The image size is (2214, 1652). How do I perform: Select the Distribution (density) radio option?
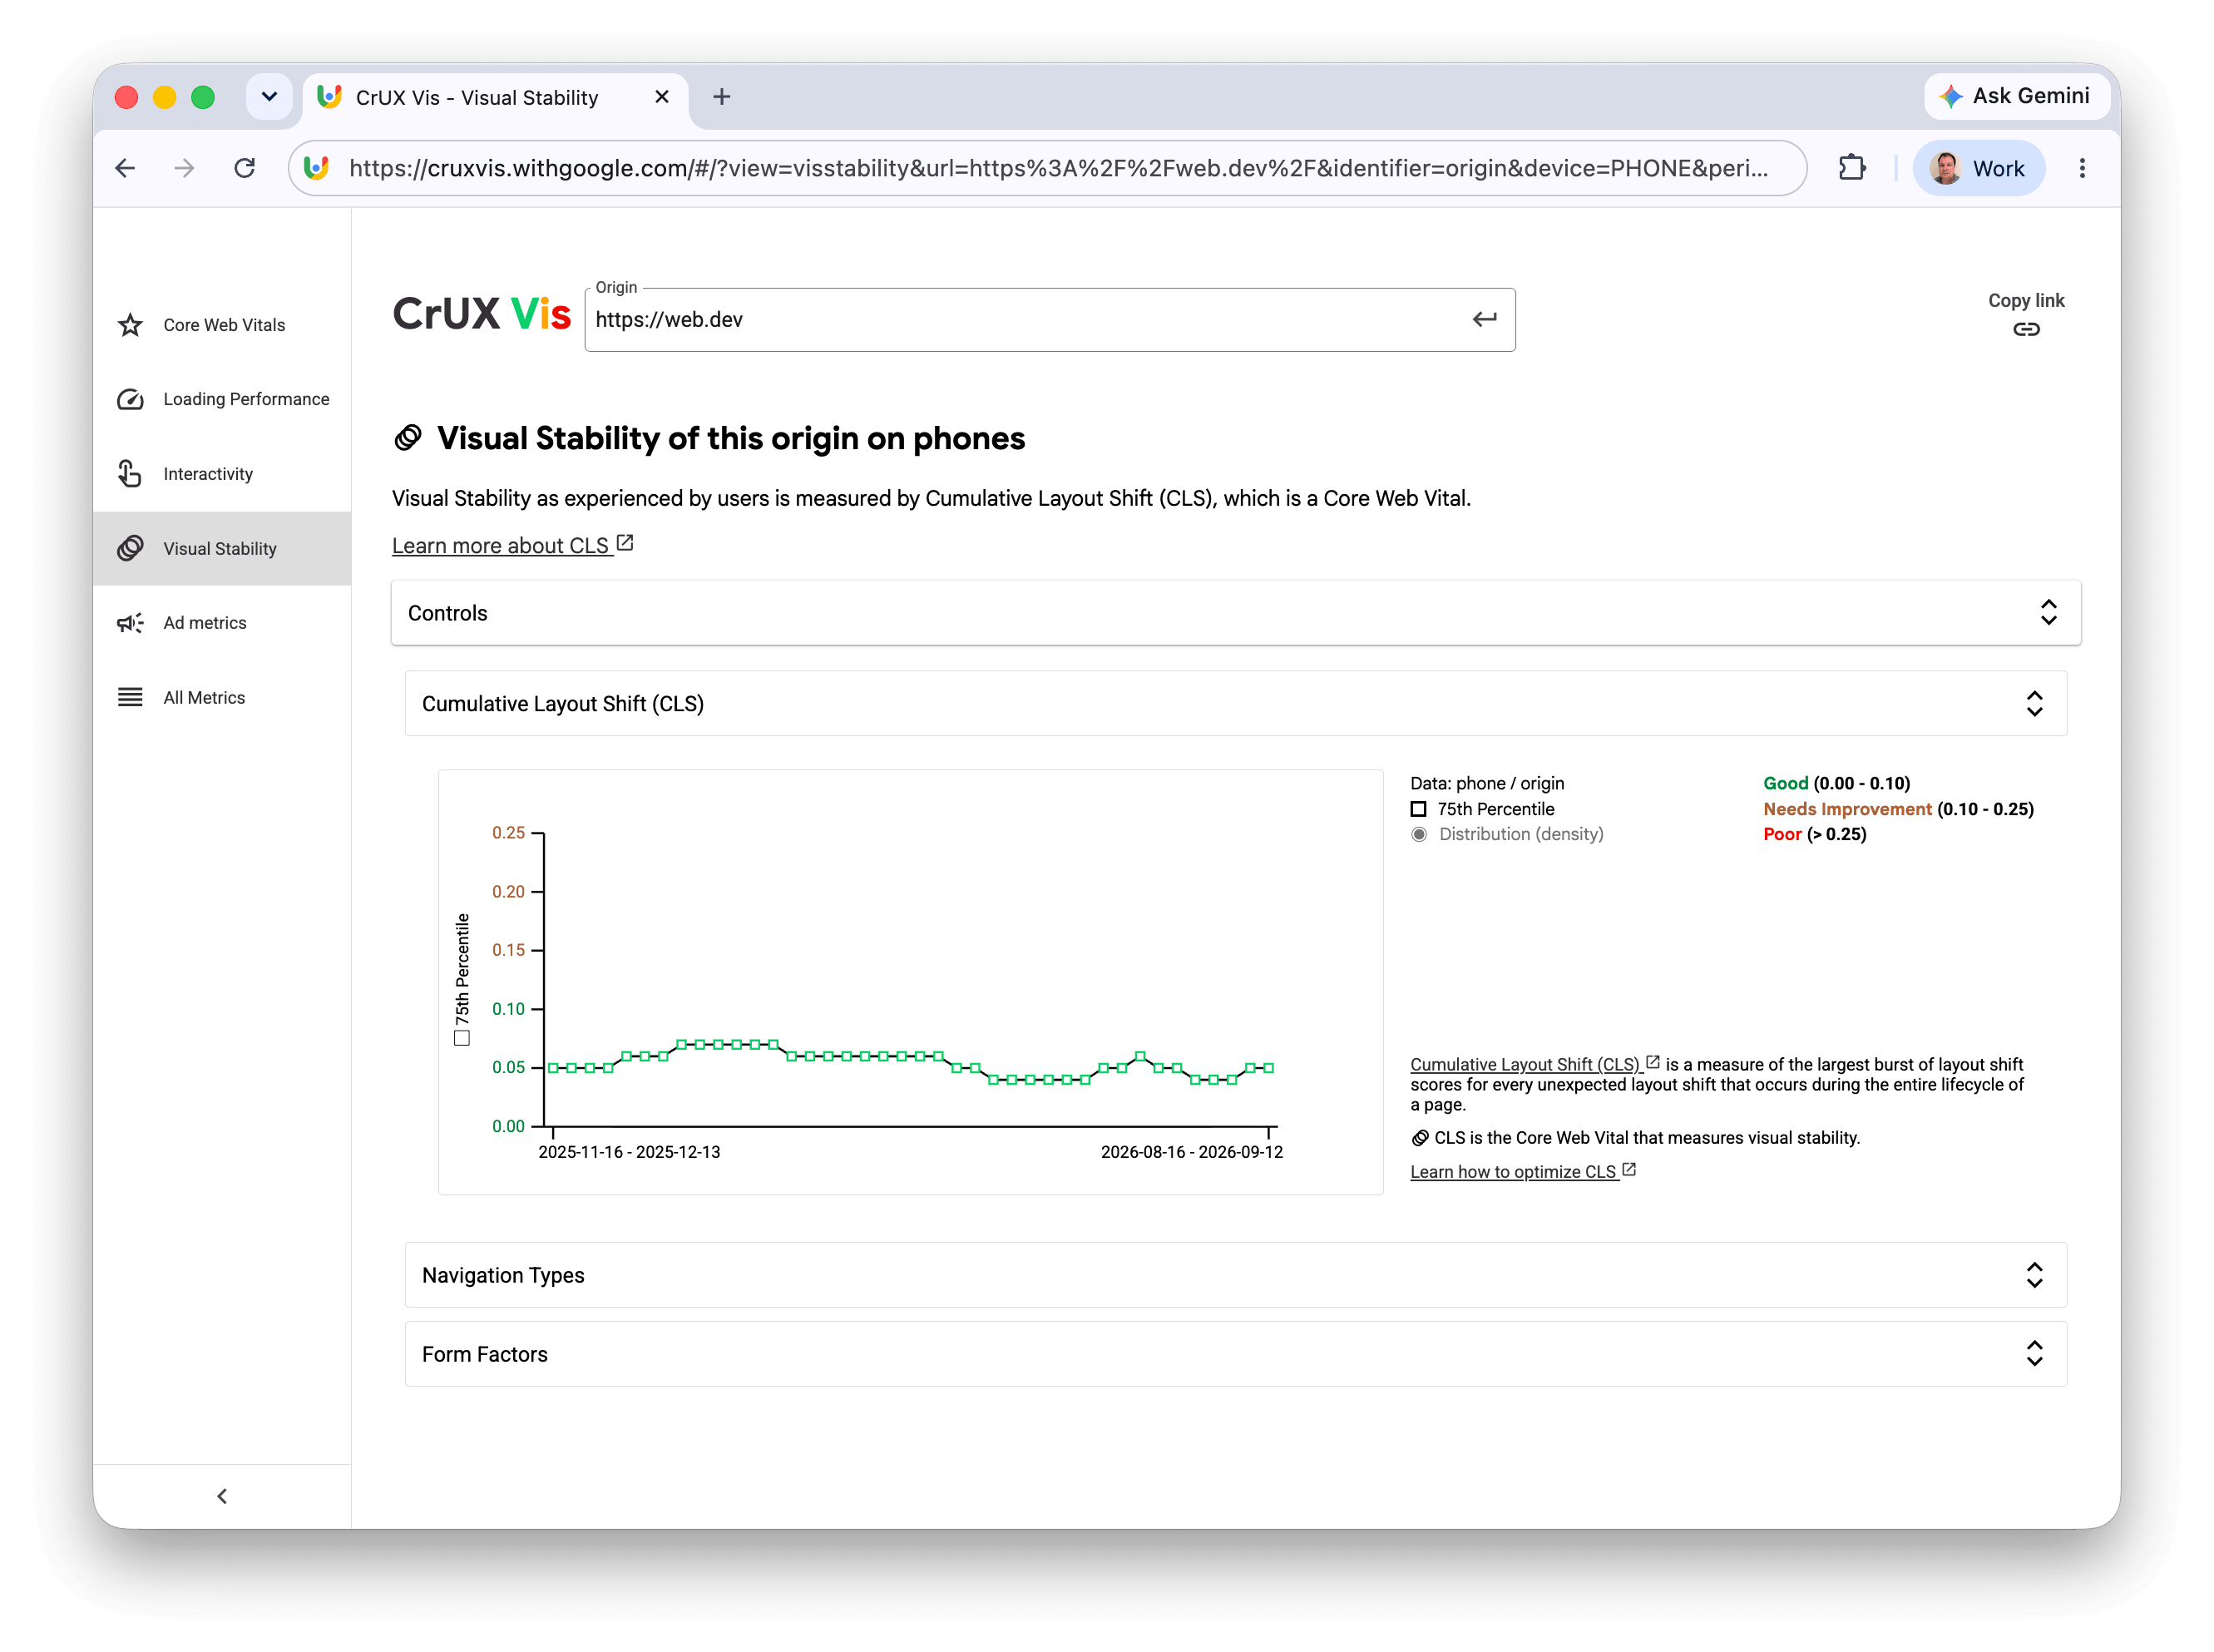point(1419,834)
